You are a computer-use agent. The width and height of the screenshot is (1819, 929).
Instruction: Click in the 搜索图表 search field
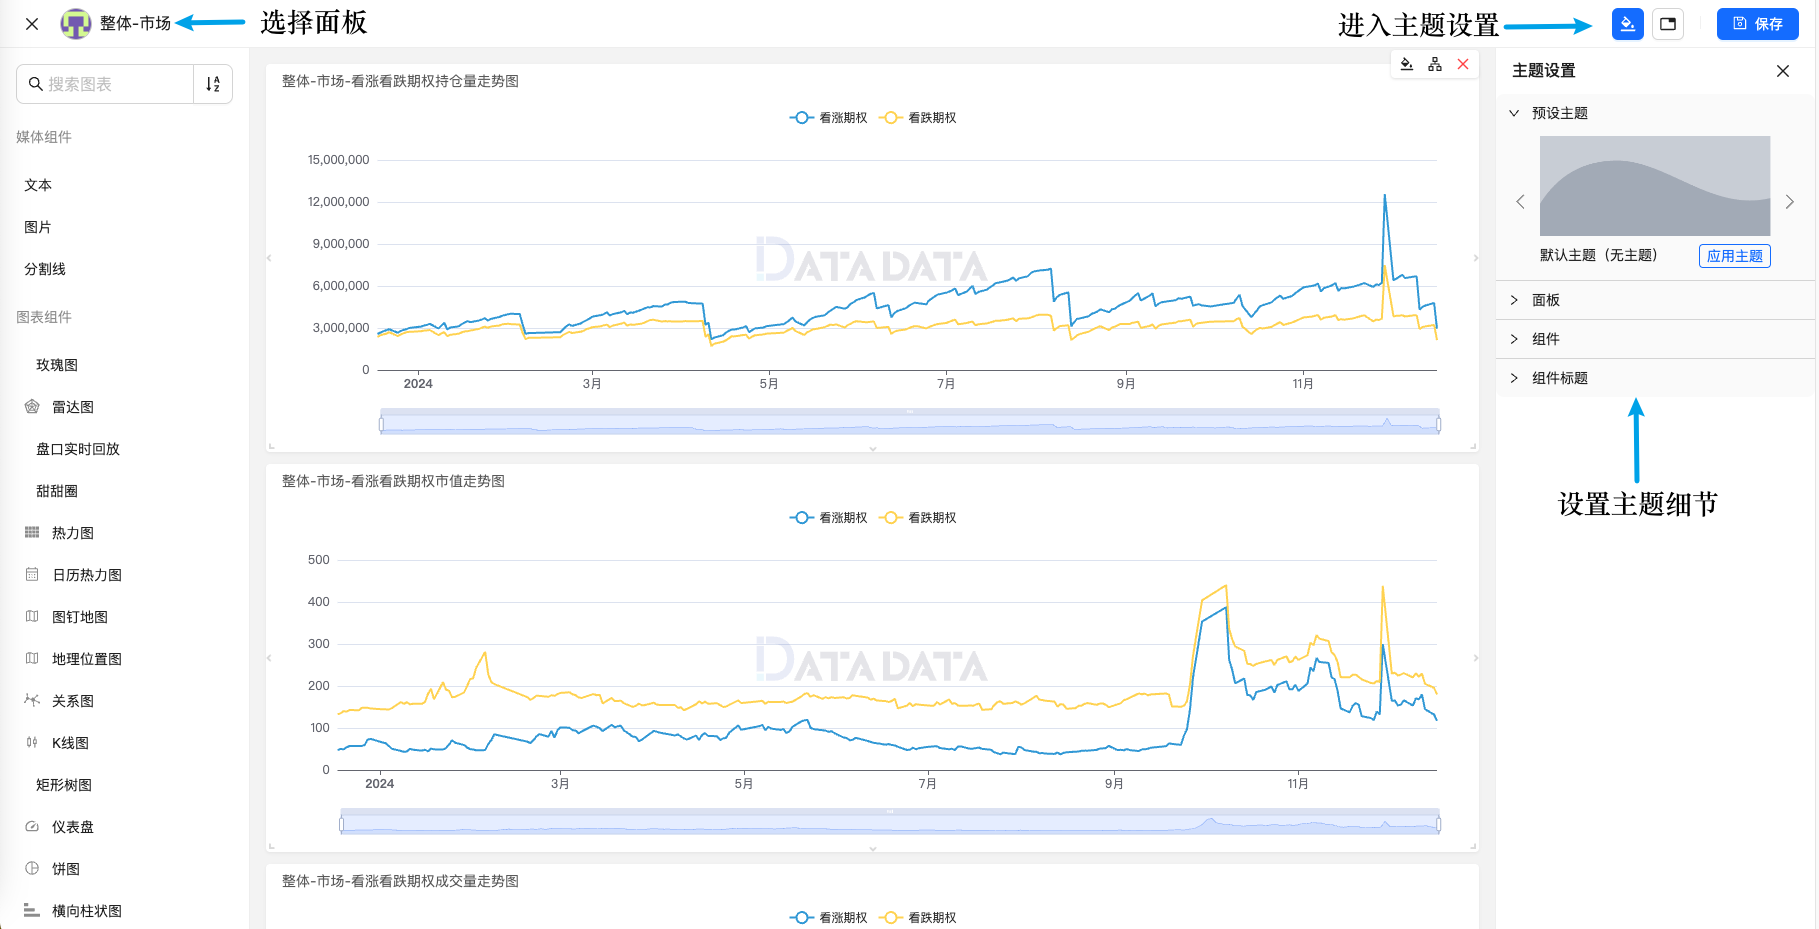coord(105,84)
